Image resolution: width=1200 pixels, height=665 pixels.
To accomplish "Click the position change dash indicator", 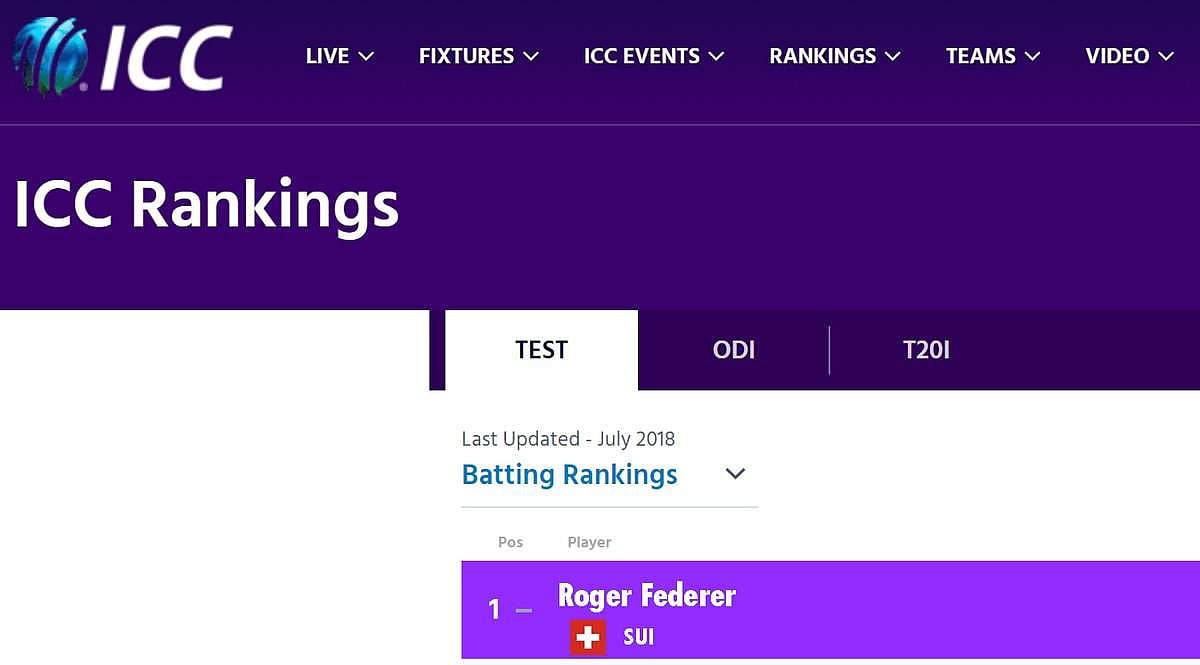I will 524,609.
